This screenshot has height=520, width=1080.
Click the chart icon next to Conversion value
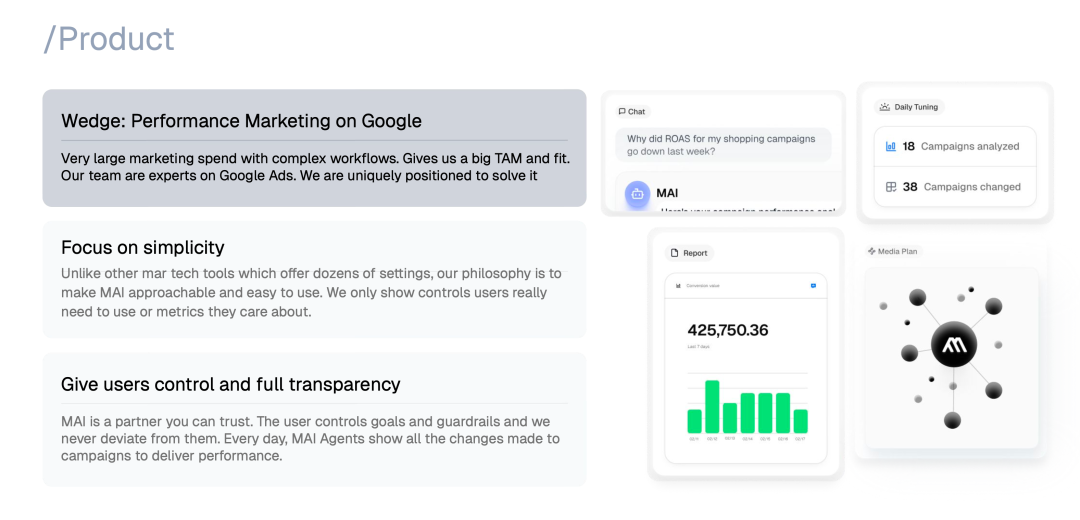(678, 286)
